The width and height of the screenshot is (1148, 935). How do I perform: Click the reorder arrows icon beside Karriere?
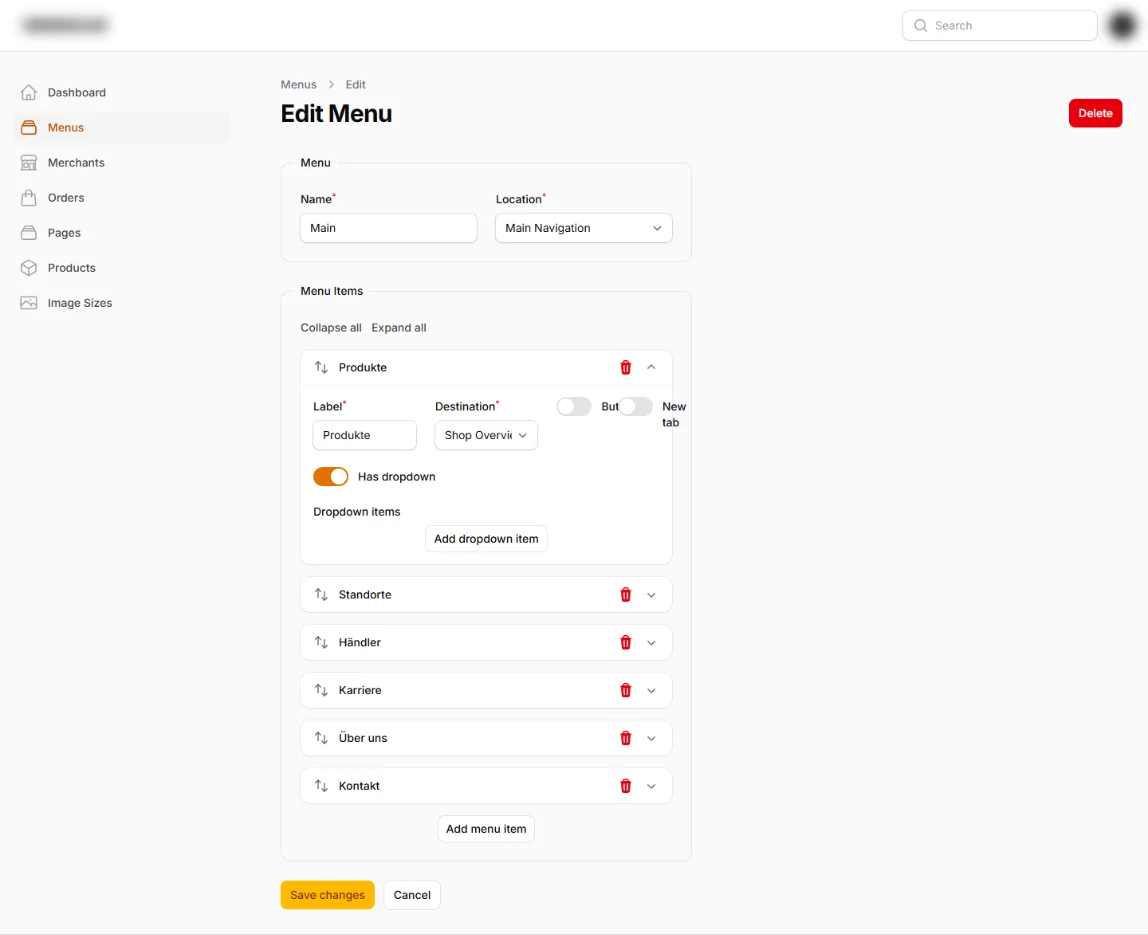pyautogui.click(x=321, y=690)
